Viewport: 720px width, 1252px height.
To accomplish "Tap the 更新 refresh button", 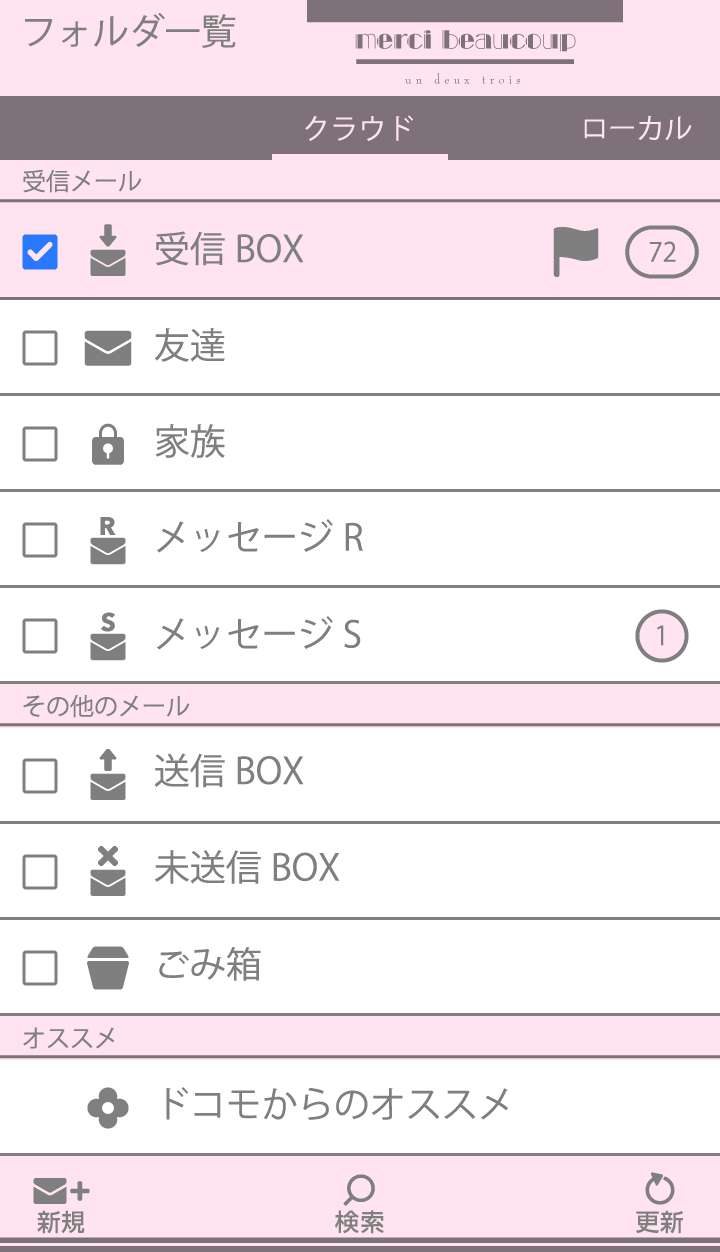I will (x=659, y=1203).
